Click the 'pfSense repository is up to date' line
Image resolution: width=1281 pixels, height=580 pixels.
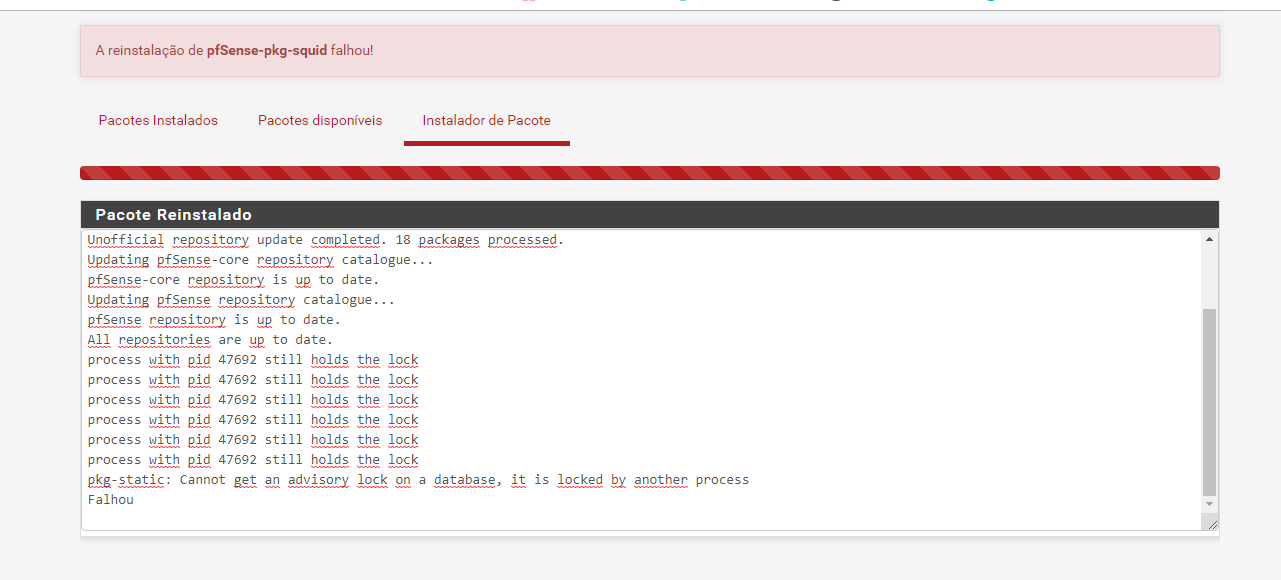pyautogui.click(x=214, y=320)
